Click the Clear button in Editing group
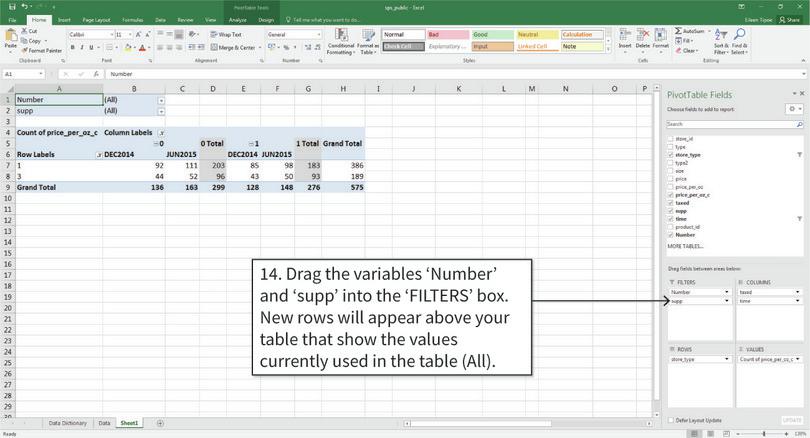Screen dimensions: 810x438 (687, 51)
